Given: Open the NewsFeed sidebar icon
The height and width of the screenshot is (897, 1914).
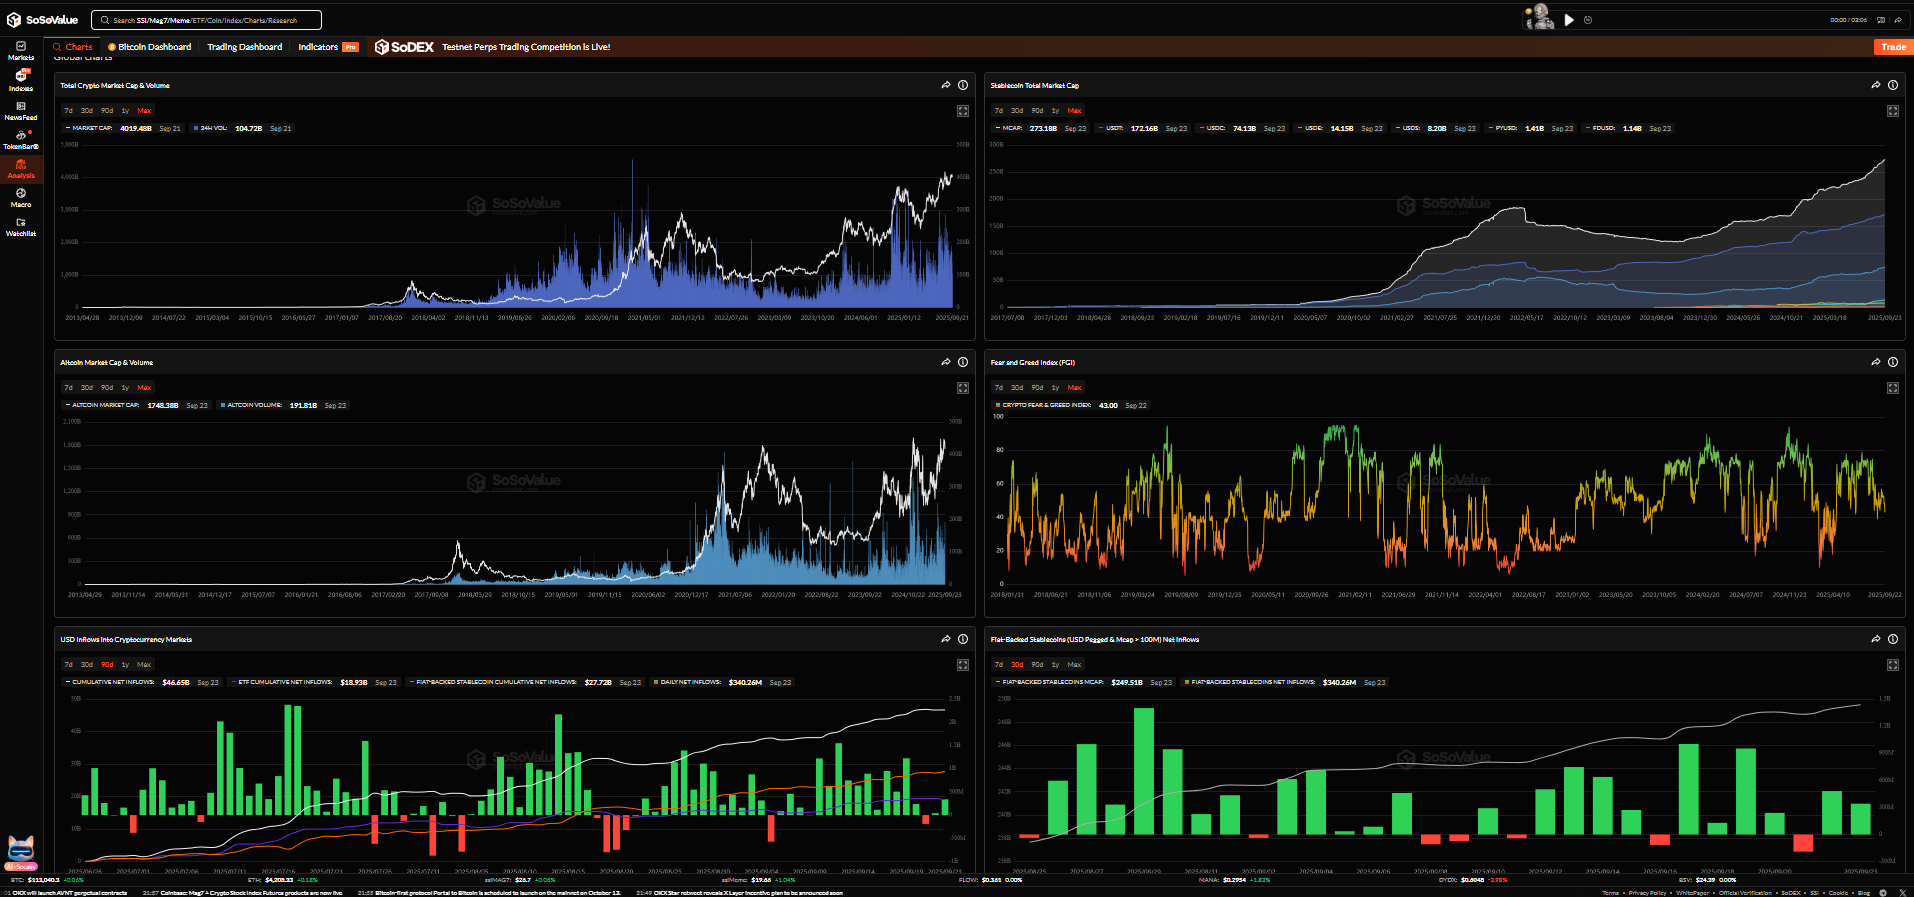Looking at the screenshot, I should pyautogui.click(x=21, y=110).
